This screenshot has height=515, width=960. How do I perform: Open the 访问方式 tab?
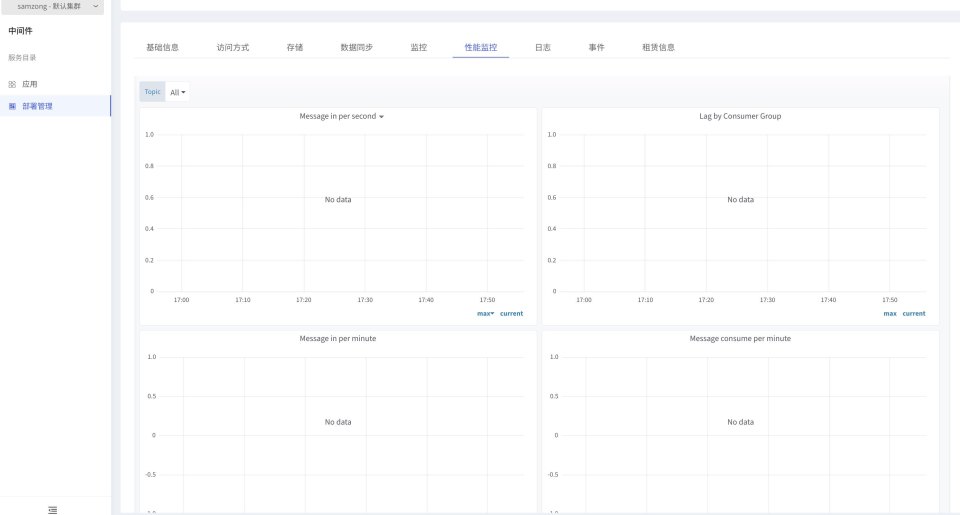click(232, 47)
